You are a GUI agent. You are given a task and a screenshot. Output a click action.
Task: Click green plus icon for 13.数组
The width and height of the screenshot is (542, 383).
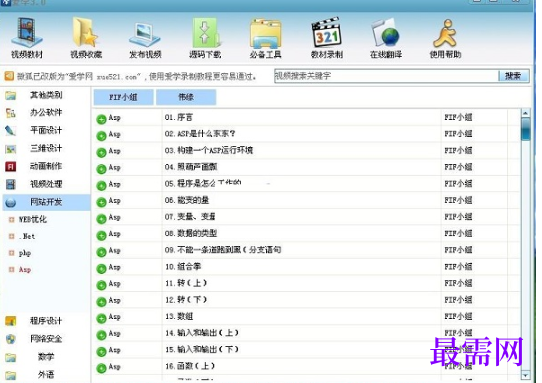(101, 319)
